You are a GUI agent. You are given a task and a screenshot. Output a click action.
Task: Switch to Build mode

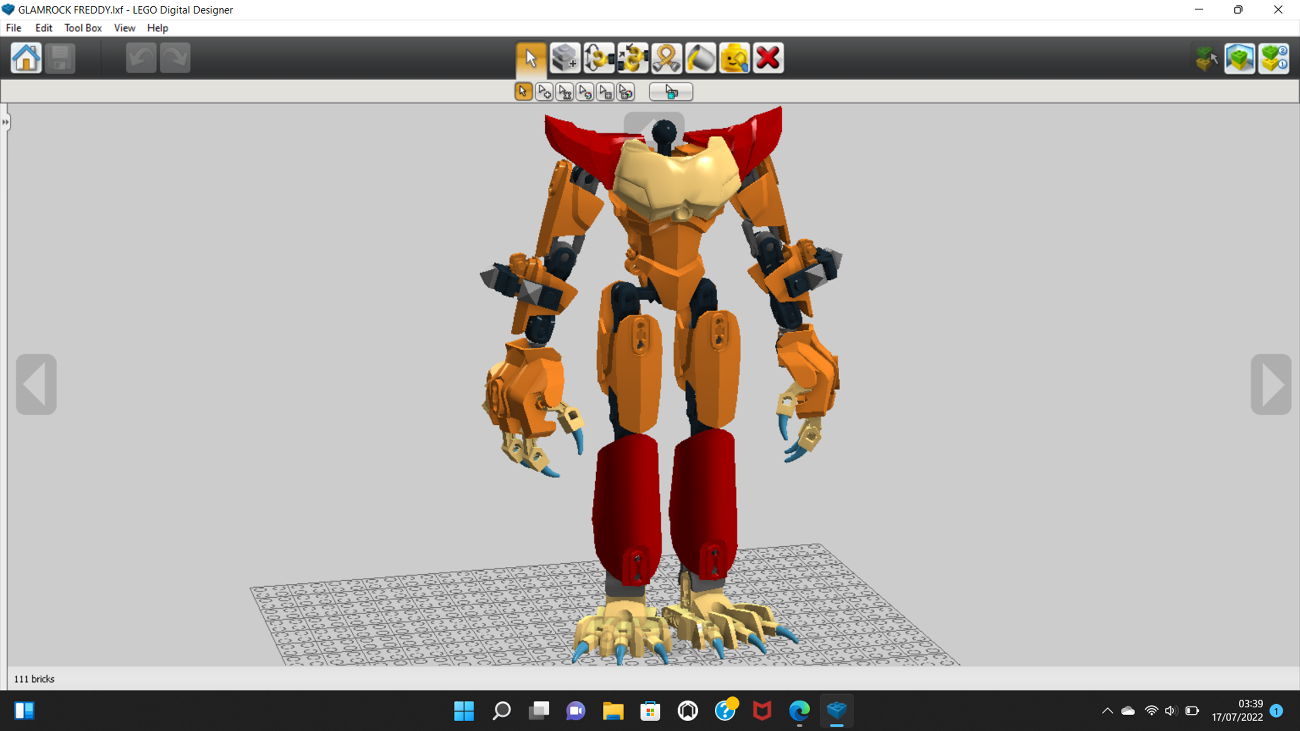tap(1207, 58)
